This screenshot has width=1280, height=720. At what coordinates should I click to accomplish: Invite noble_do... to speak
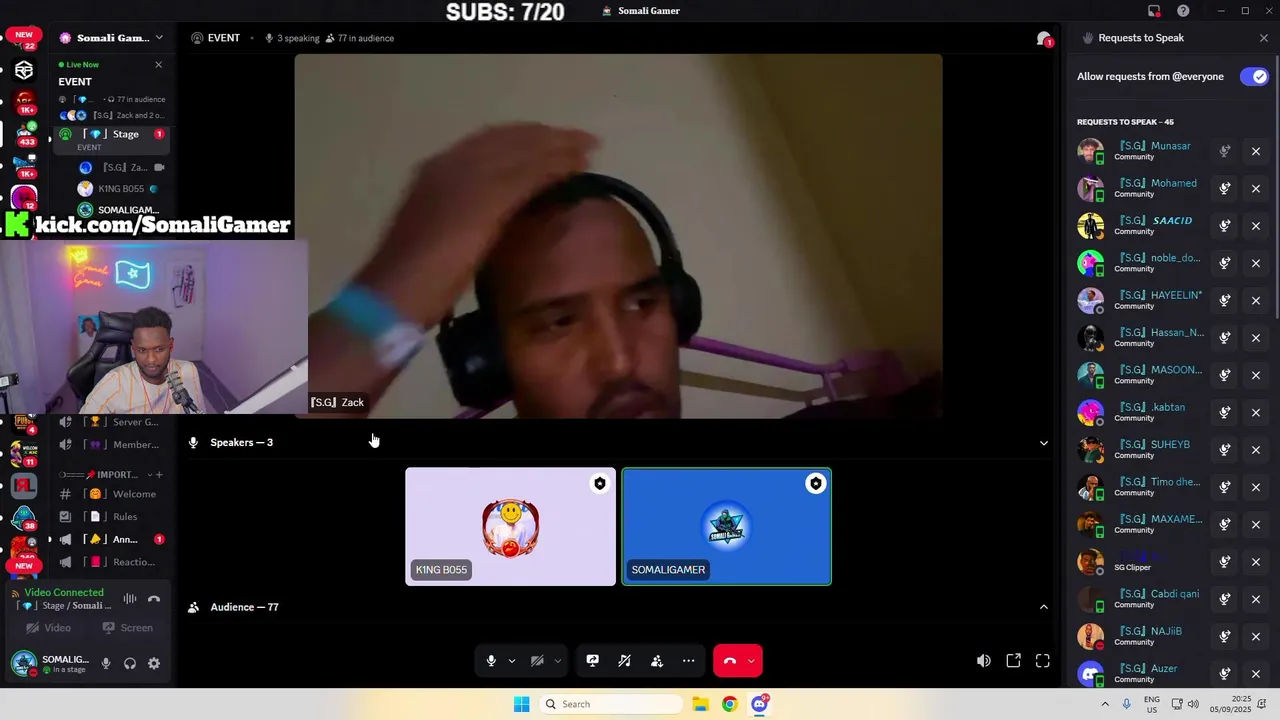1225,263
